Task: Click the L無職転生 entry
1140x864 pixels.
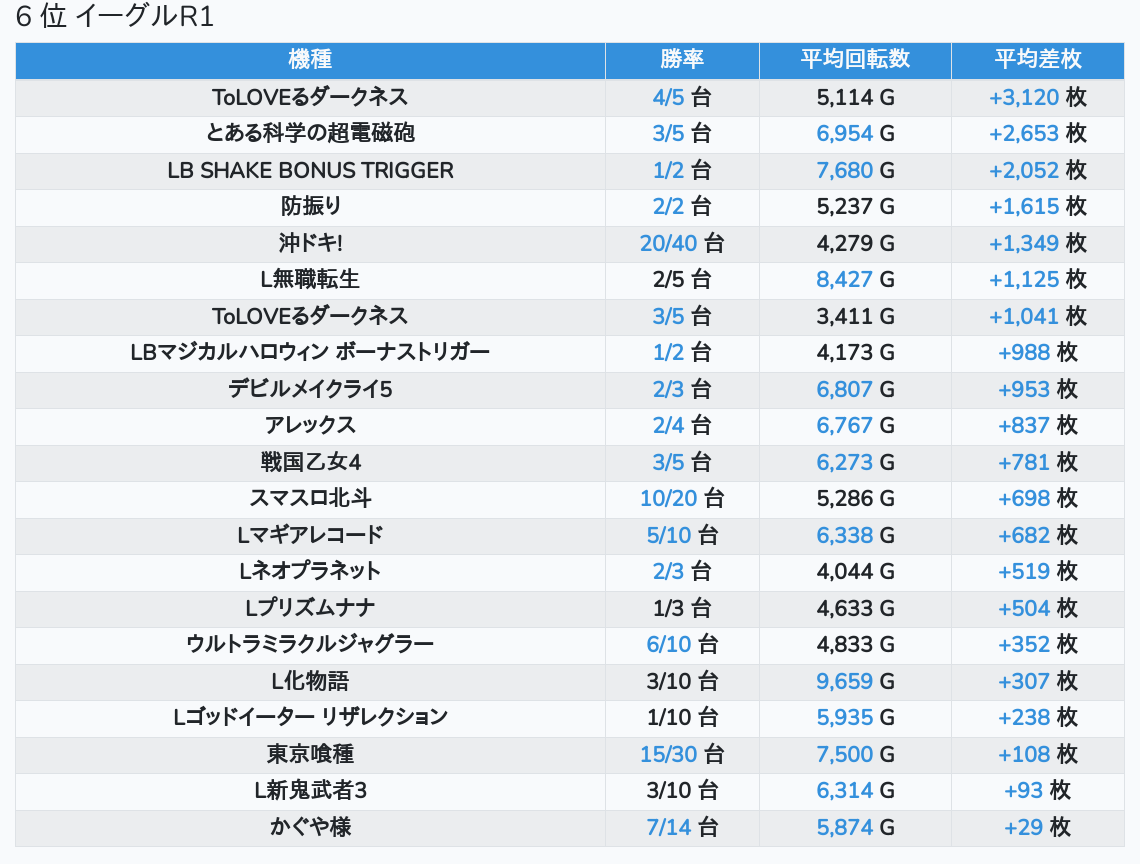Action: click(310, 279)
